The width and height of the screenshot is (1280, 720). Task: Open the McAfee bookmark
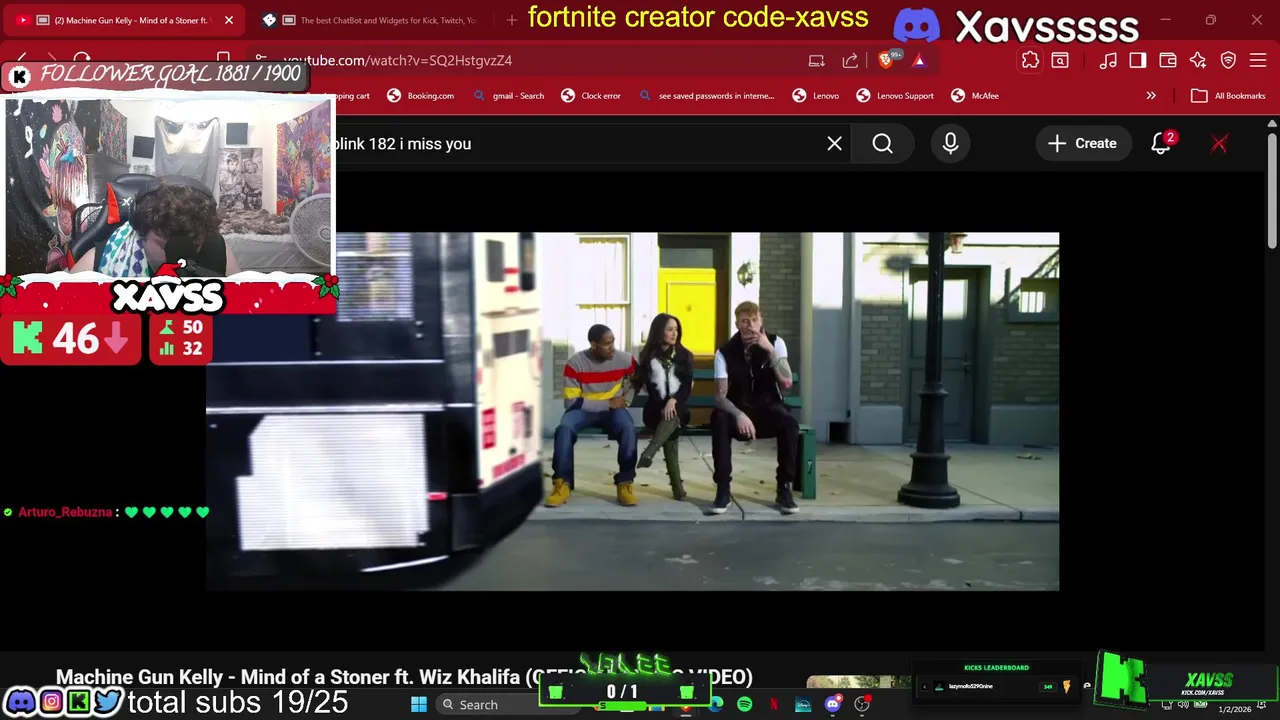click(975, 96)
